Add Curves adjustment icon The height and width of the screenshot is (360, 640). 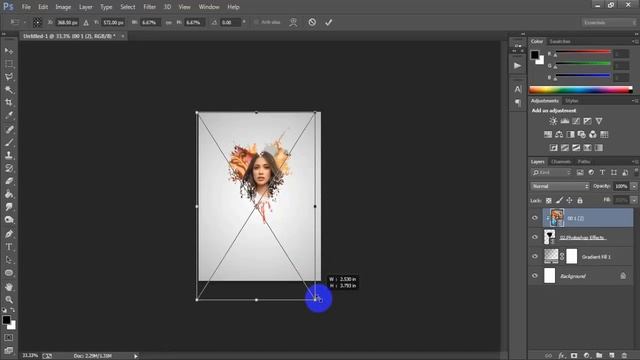tap(576, 121)
